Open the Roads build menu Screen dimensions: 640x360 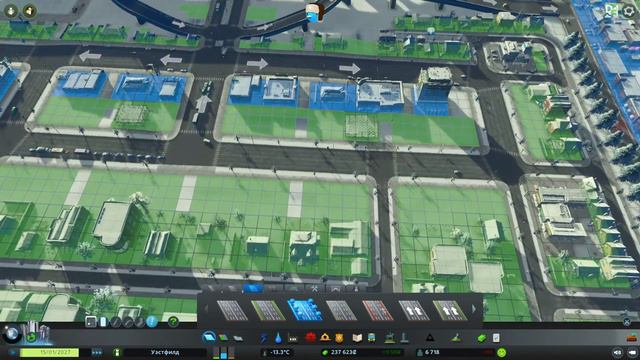click(x=209, y=338)
